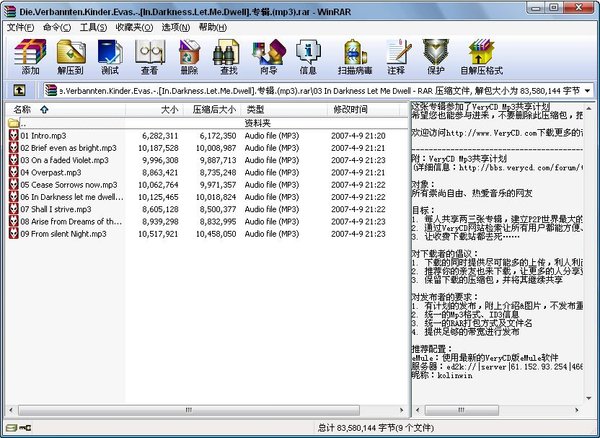Click the key icon in status bar
Image resolution: width=600 pixels, height=438 pixels.
pyautogui.click(x=25, y=428)
